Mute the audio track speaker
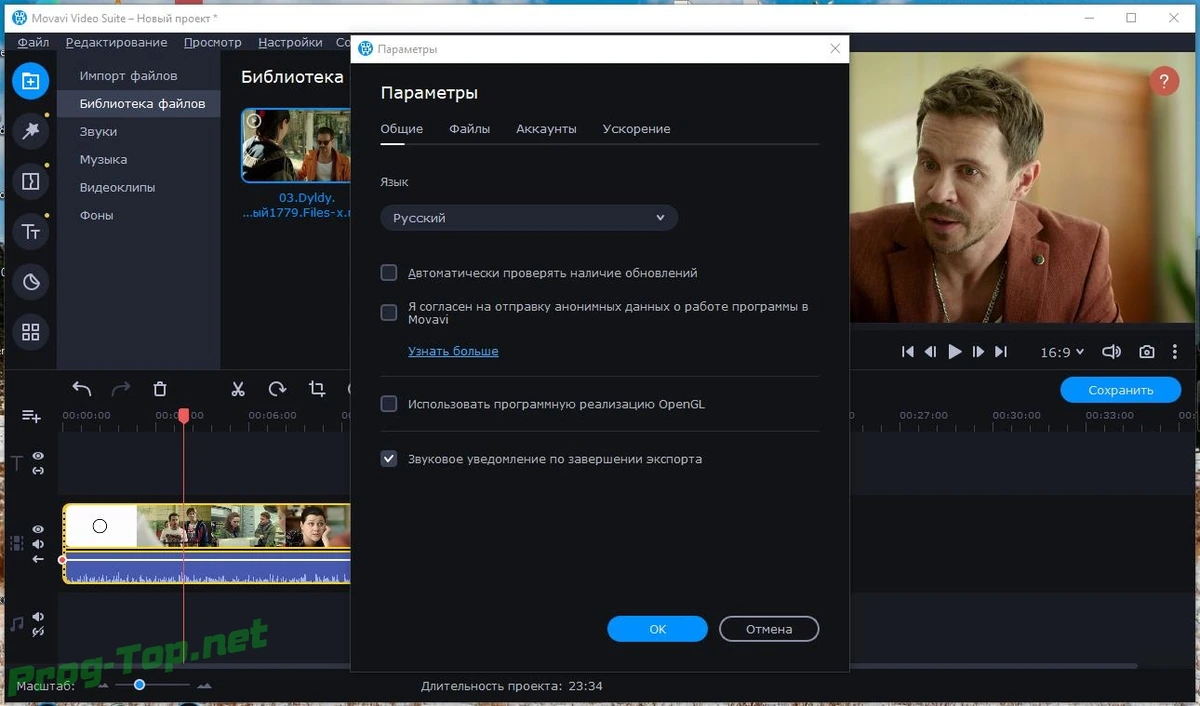Screen dimensions: 1200x706 coord(38,617)
